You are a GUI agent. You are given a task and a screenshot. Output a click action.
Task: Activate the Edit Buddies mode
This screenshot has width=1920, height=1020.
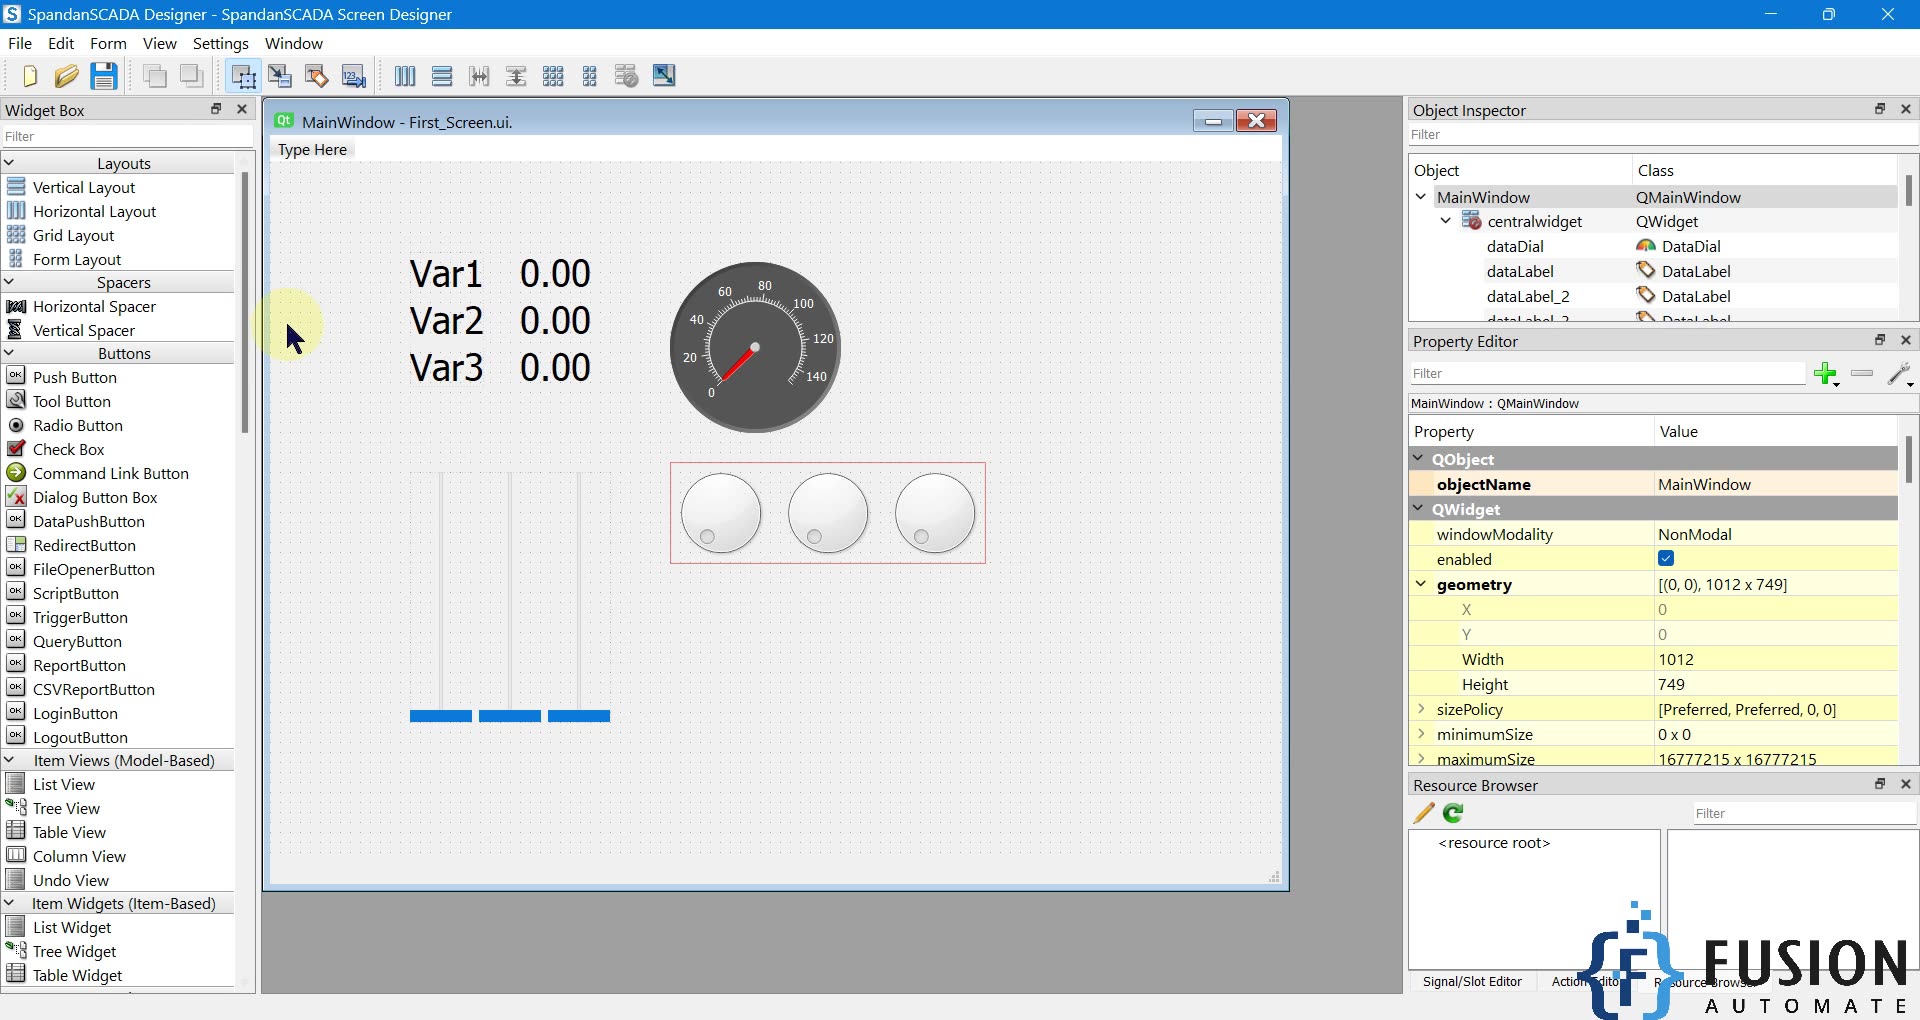pos(316,76)
